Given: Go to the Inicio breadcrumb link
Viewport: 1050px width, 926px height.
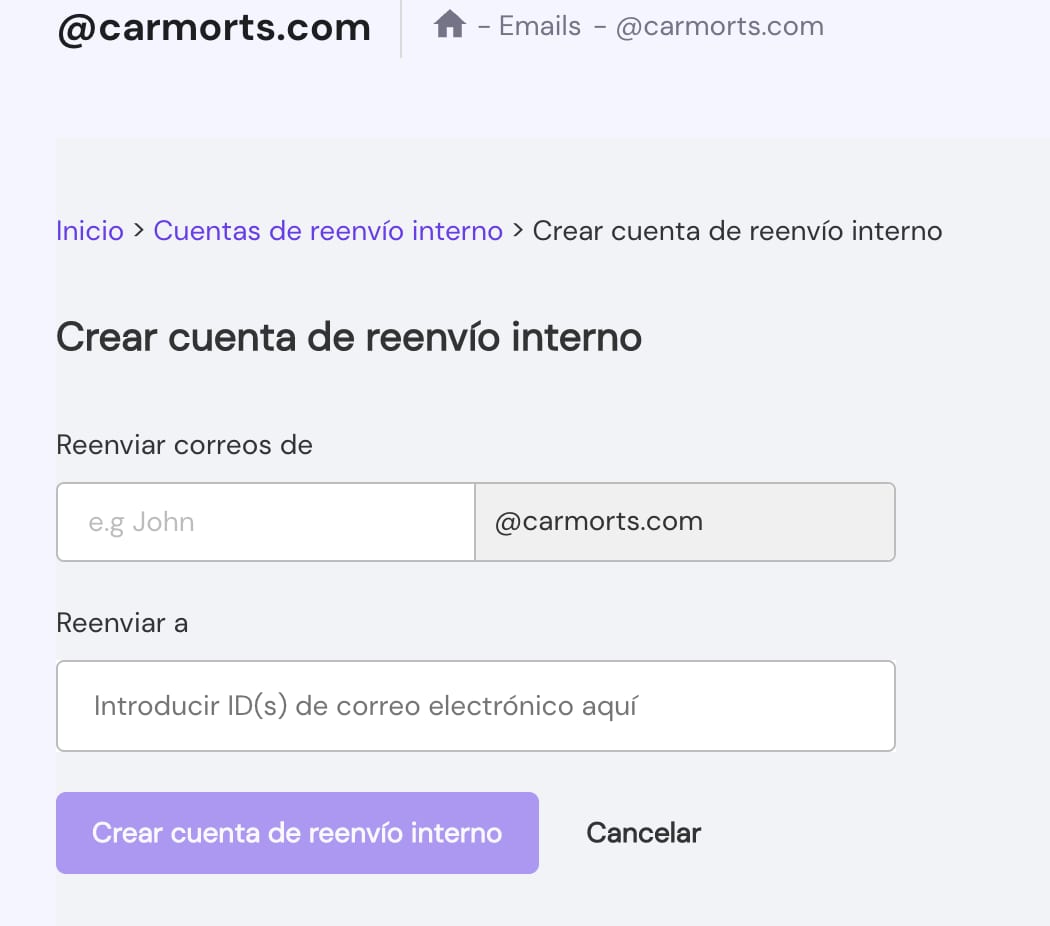Looking at the screenshot, I should pyautogui.click(x=90, y=231).
